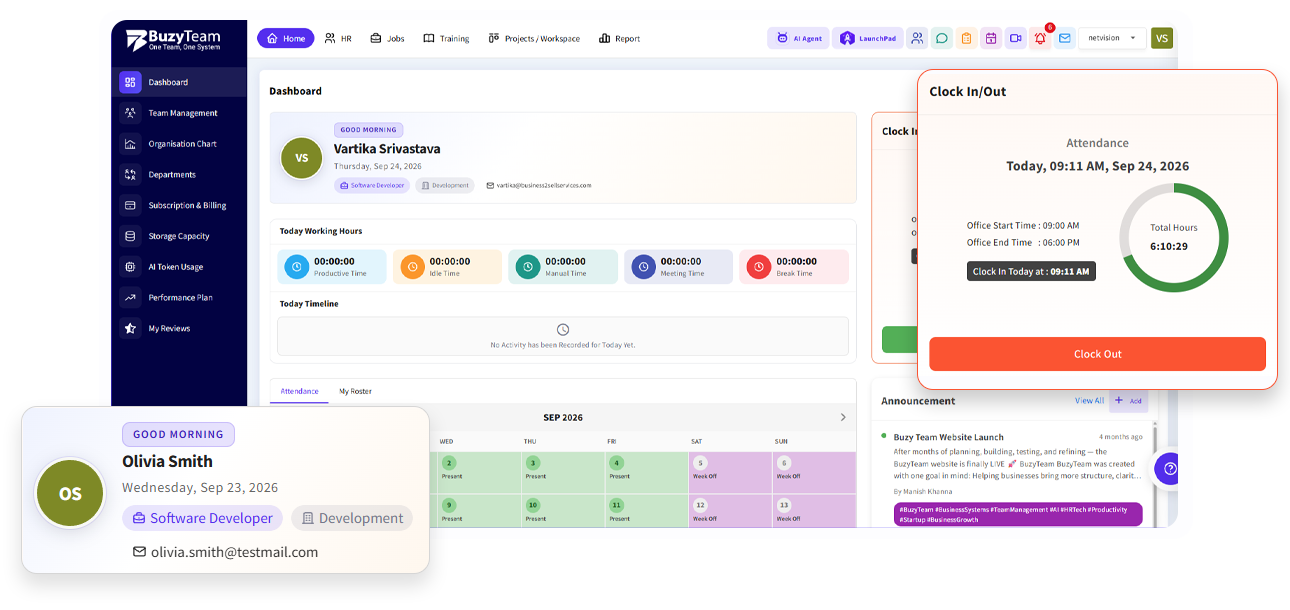The image size is (1290, 610).
Task: Switch to the Attendance tab
Action: point(299,391)
